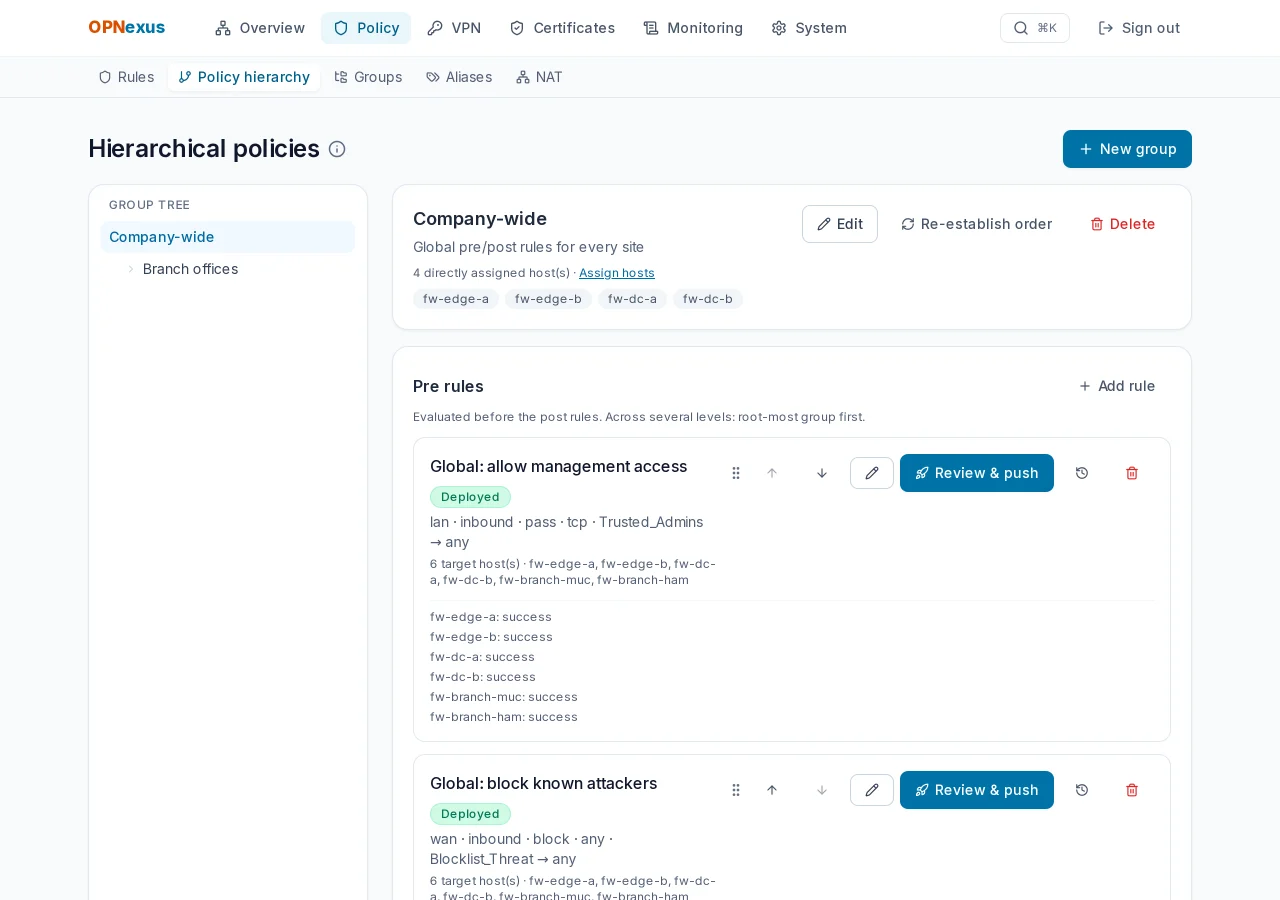Delete the allow management access rule

pyautogui.click(x=1132, y=473)
